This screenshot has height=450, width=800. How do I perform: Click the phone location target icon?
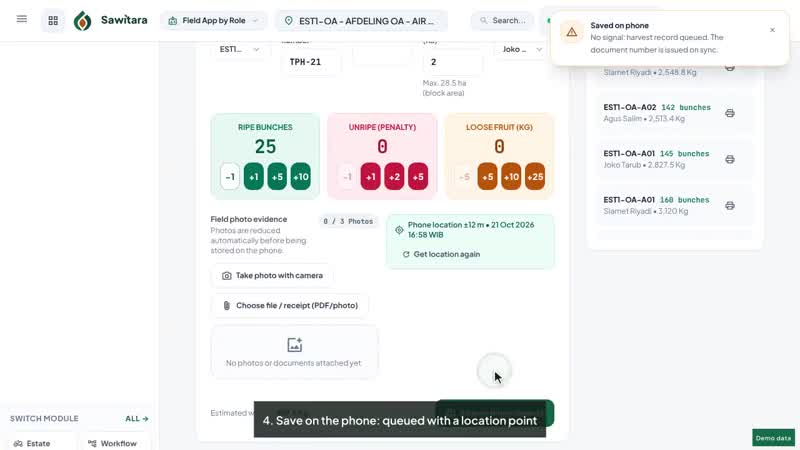(x=399, y=230)
